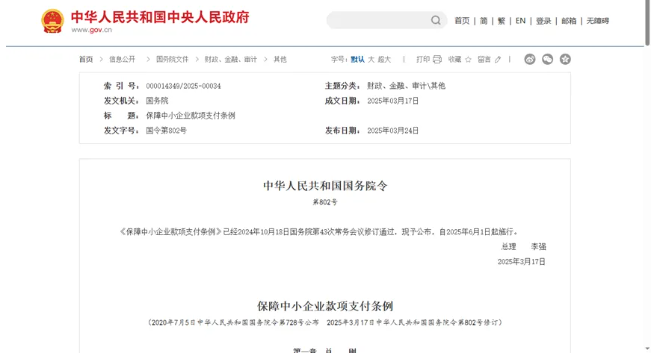Click the pencil icon next to 留言
The width and height of the screenshot is (657, 363).
click(x=497, y=60)
